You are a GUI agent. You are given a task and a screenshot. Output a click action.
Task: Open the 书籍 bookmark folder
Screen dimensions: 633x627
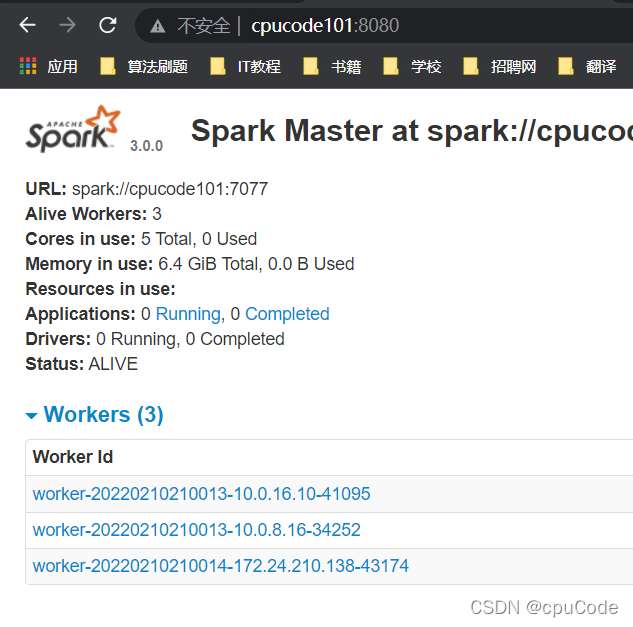coord(332,66)
